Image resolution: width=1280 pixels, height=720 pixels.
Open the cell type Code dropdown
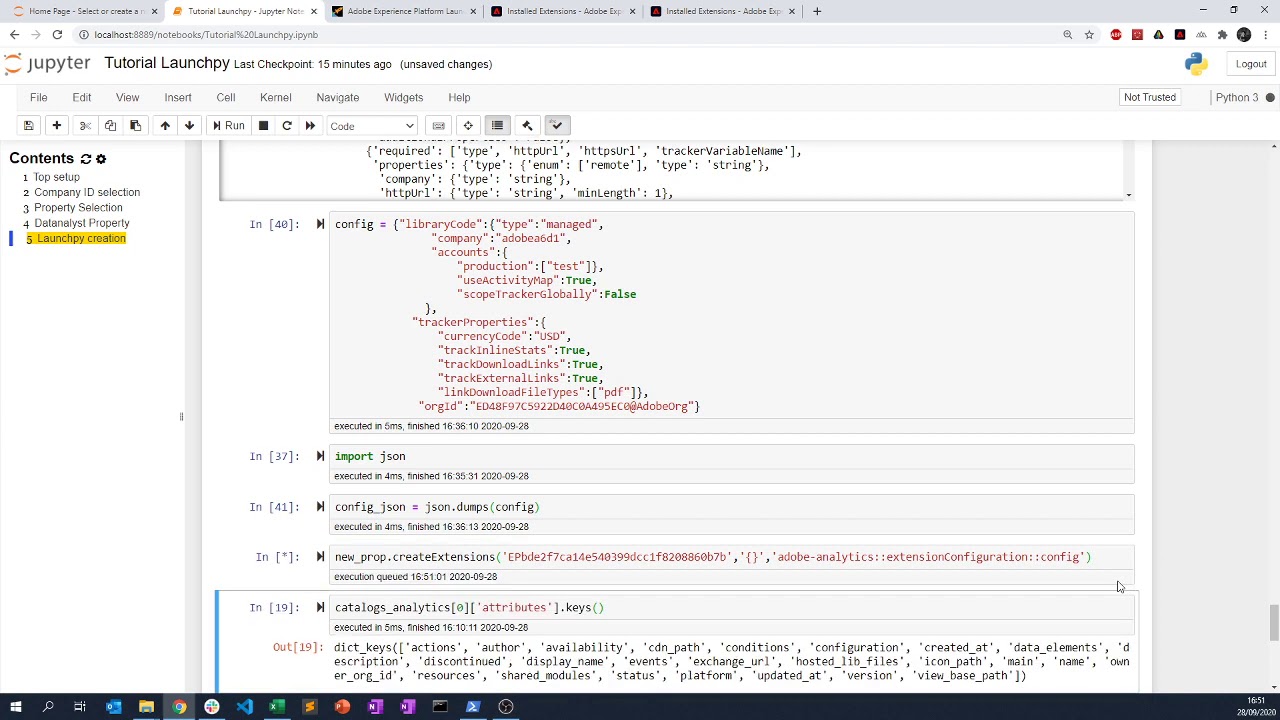[372, 126]
